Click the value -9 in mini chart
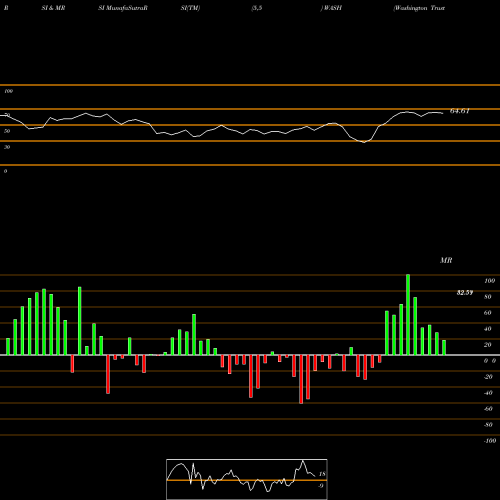Viewport: 500px width, 500px height. pos(321,486)
